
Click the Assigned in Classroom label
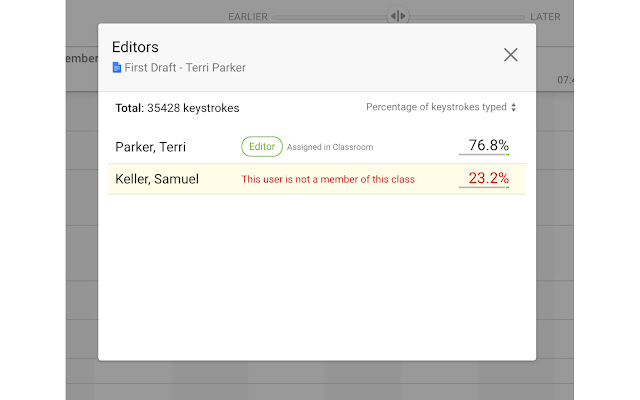tap(330, 147)
